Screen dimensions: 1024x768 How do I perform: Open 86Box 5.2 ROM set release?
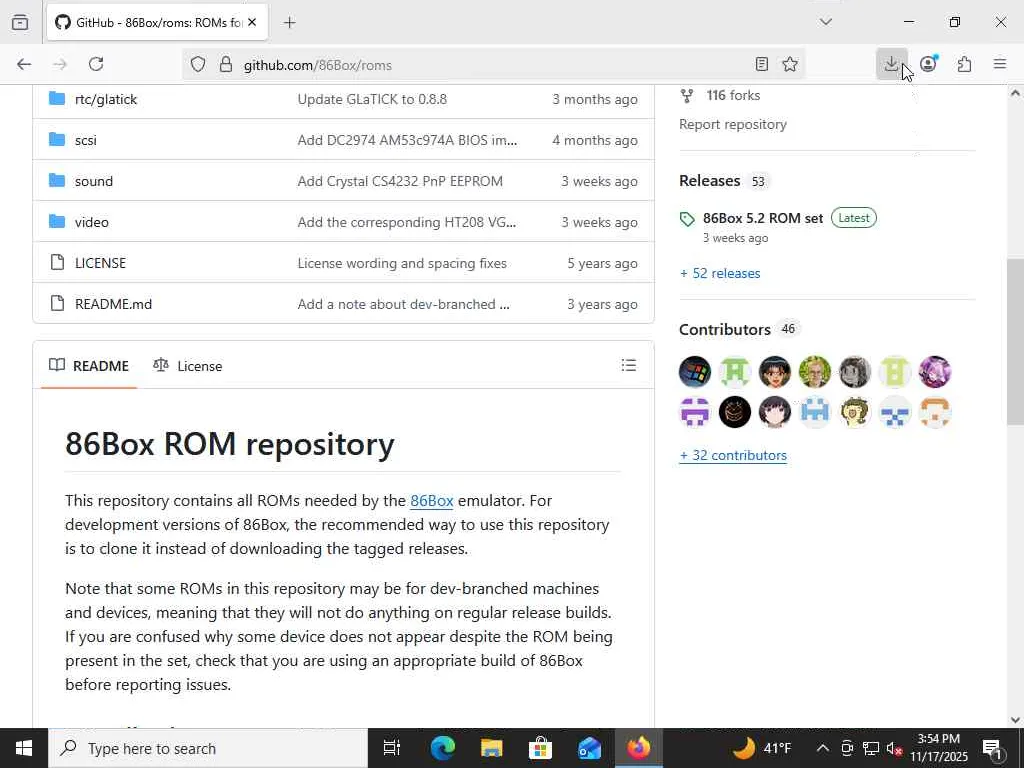tap(762, 218)
